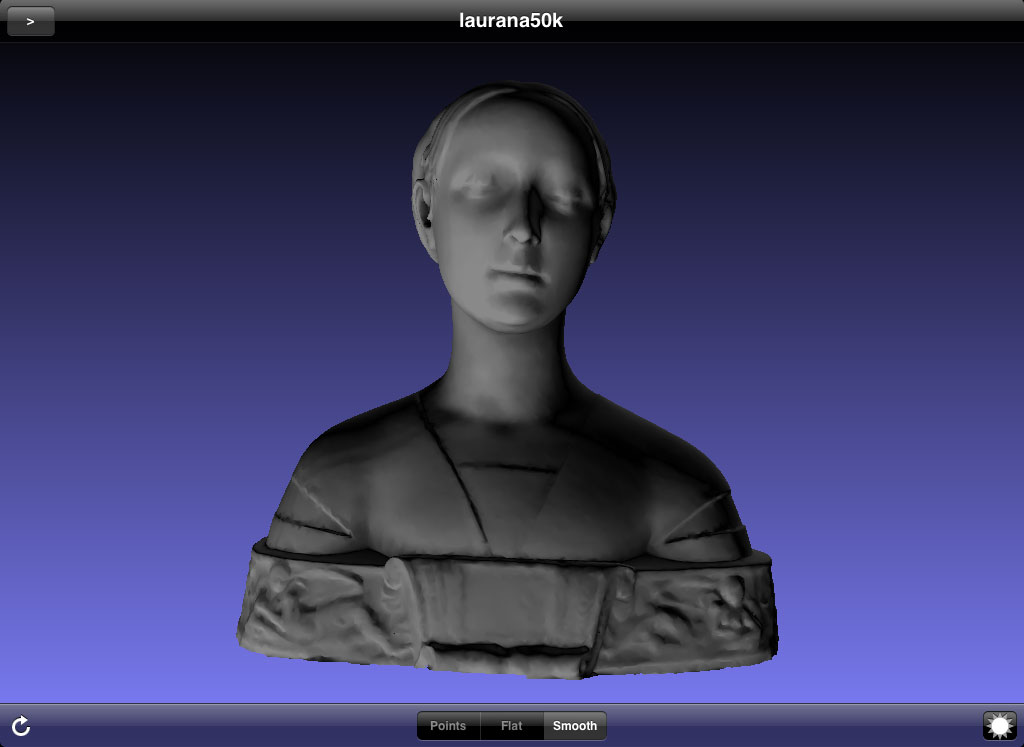Image resolution: width=1024 pixels, height=747 pixels.
Task: Click the 3D bust model in the viewport
Action: 507,381
